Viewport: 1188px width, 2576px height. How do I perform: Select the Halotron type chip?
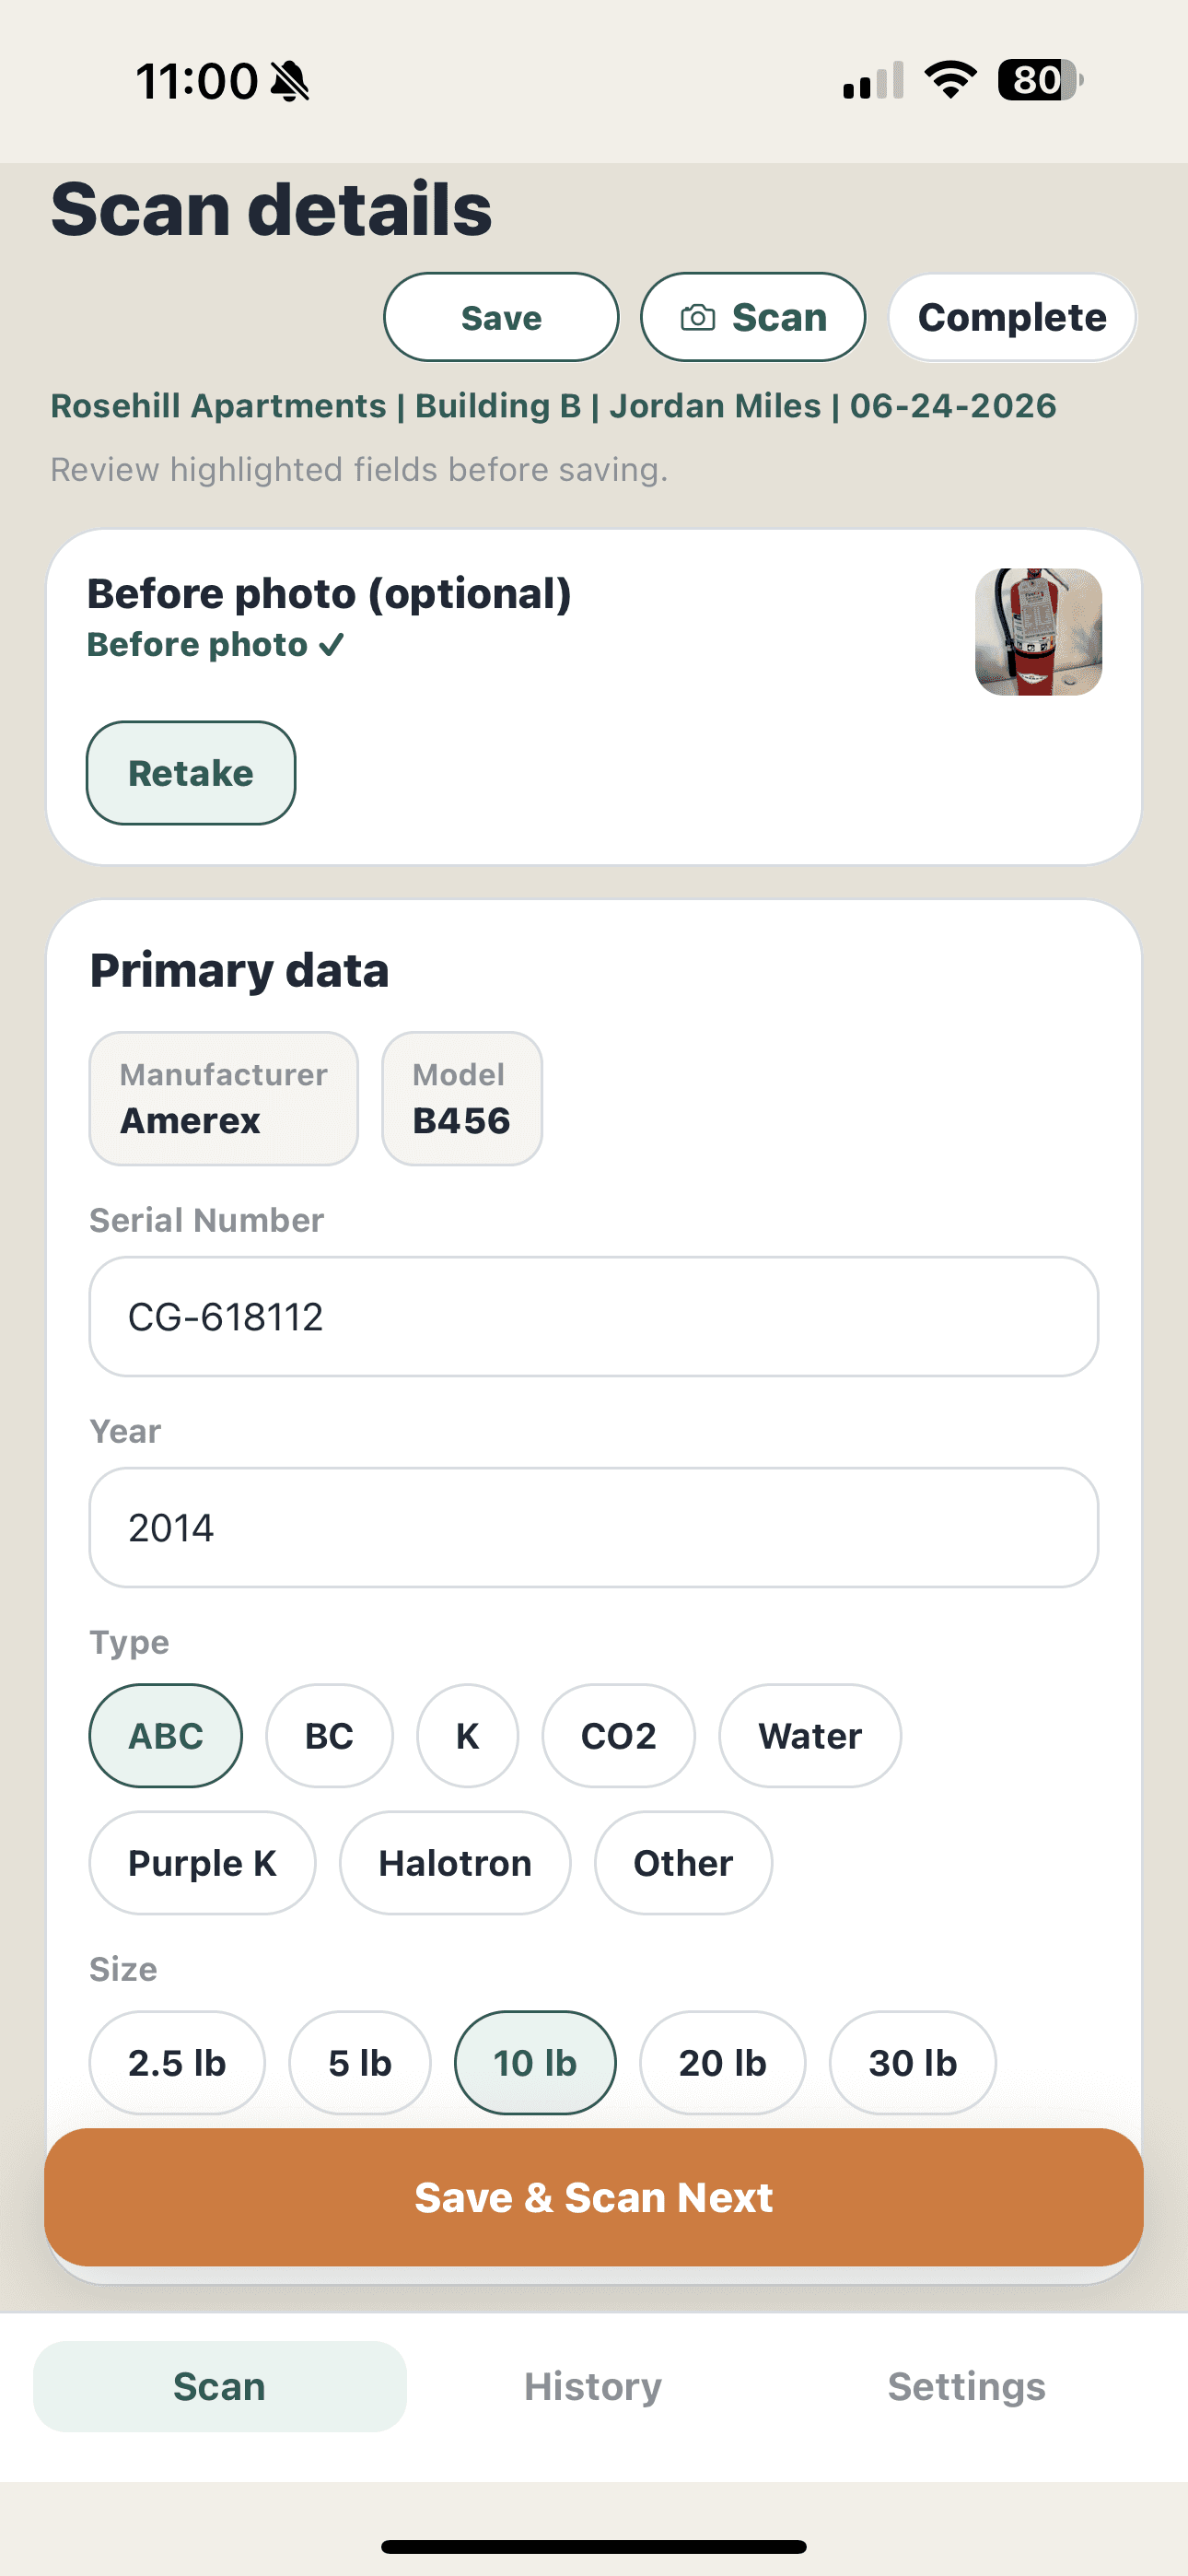coord(455,1863)
